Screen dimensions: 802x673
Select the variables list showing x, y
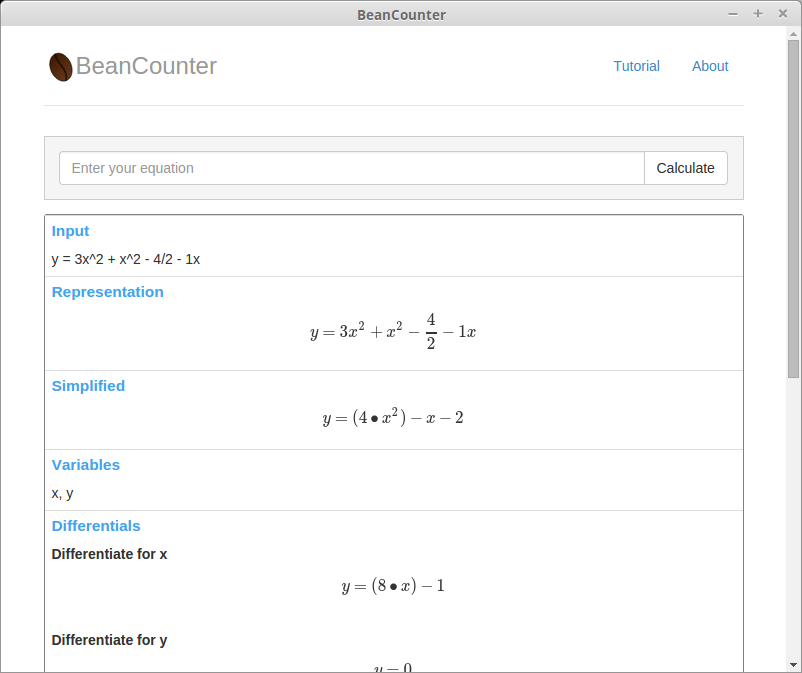(x=61, y=493)
